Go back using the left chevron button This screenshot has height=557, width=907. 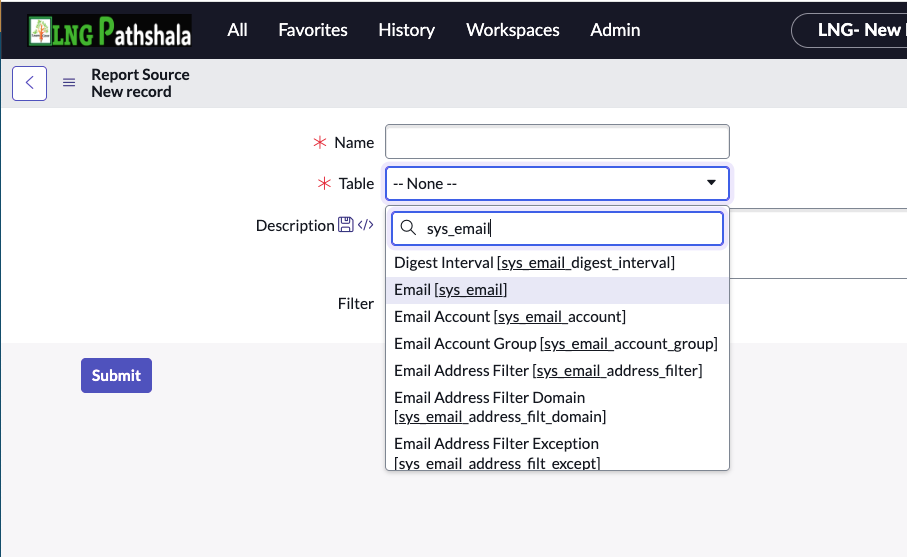[30, 83]
